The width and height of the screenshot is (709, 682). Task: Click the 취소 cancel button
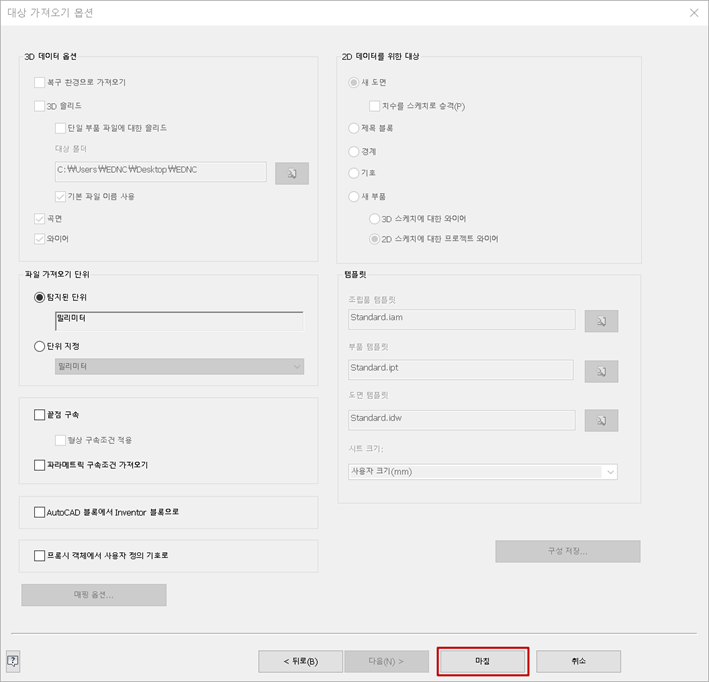578,662
